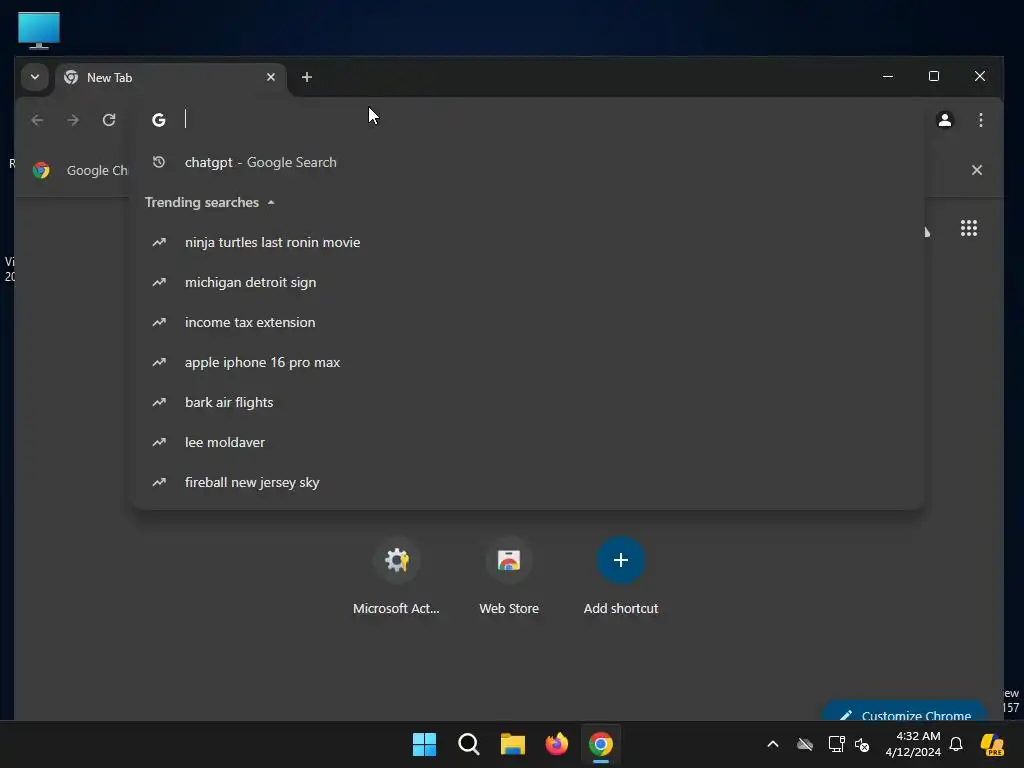Viewport: 1024px width, 768px height.
Task: Open the notifications bell
Action: pos(956,744)
